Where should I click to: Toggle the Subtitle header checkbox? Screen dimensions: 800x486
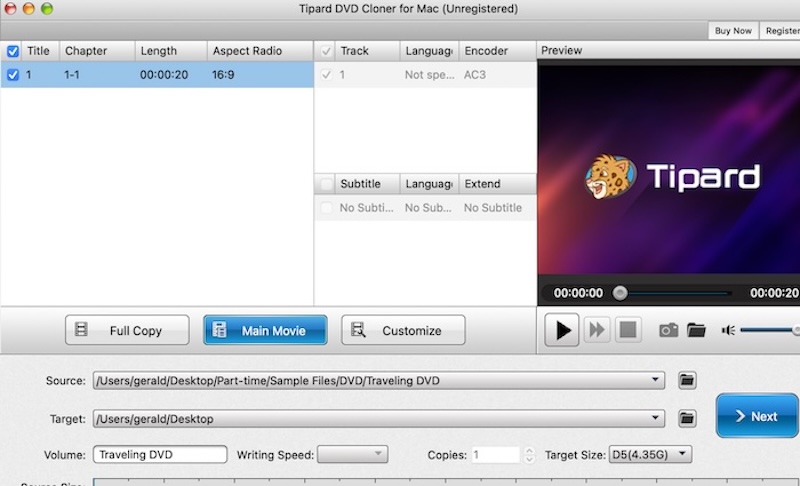[326, 184]
